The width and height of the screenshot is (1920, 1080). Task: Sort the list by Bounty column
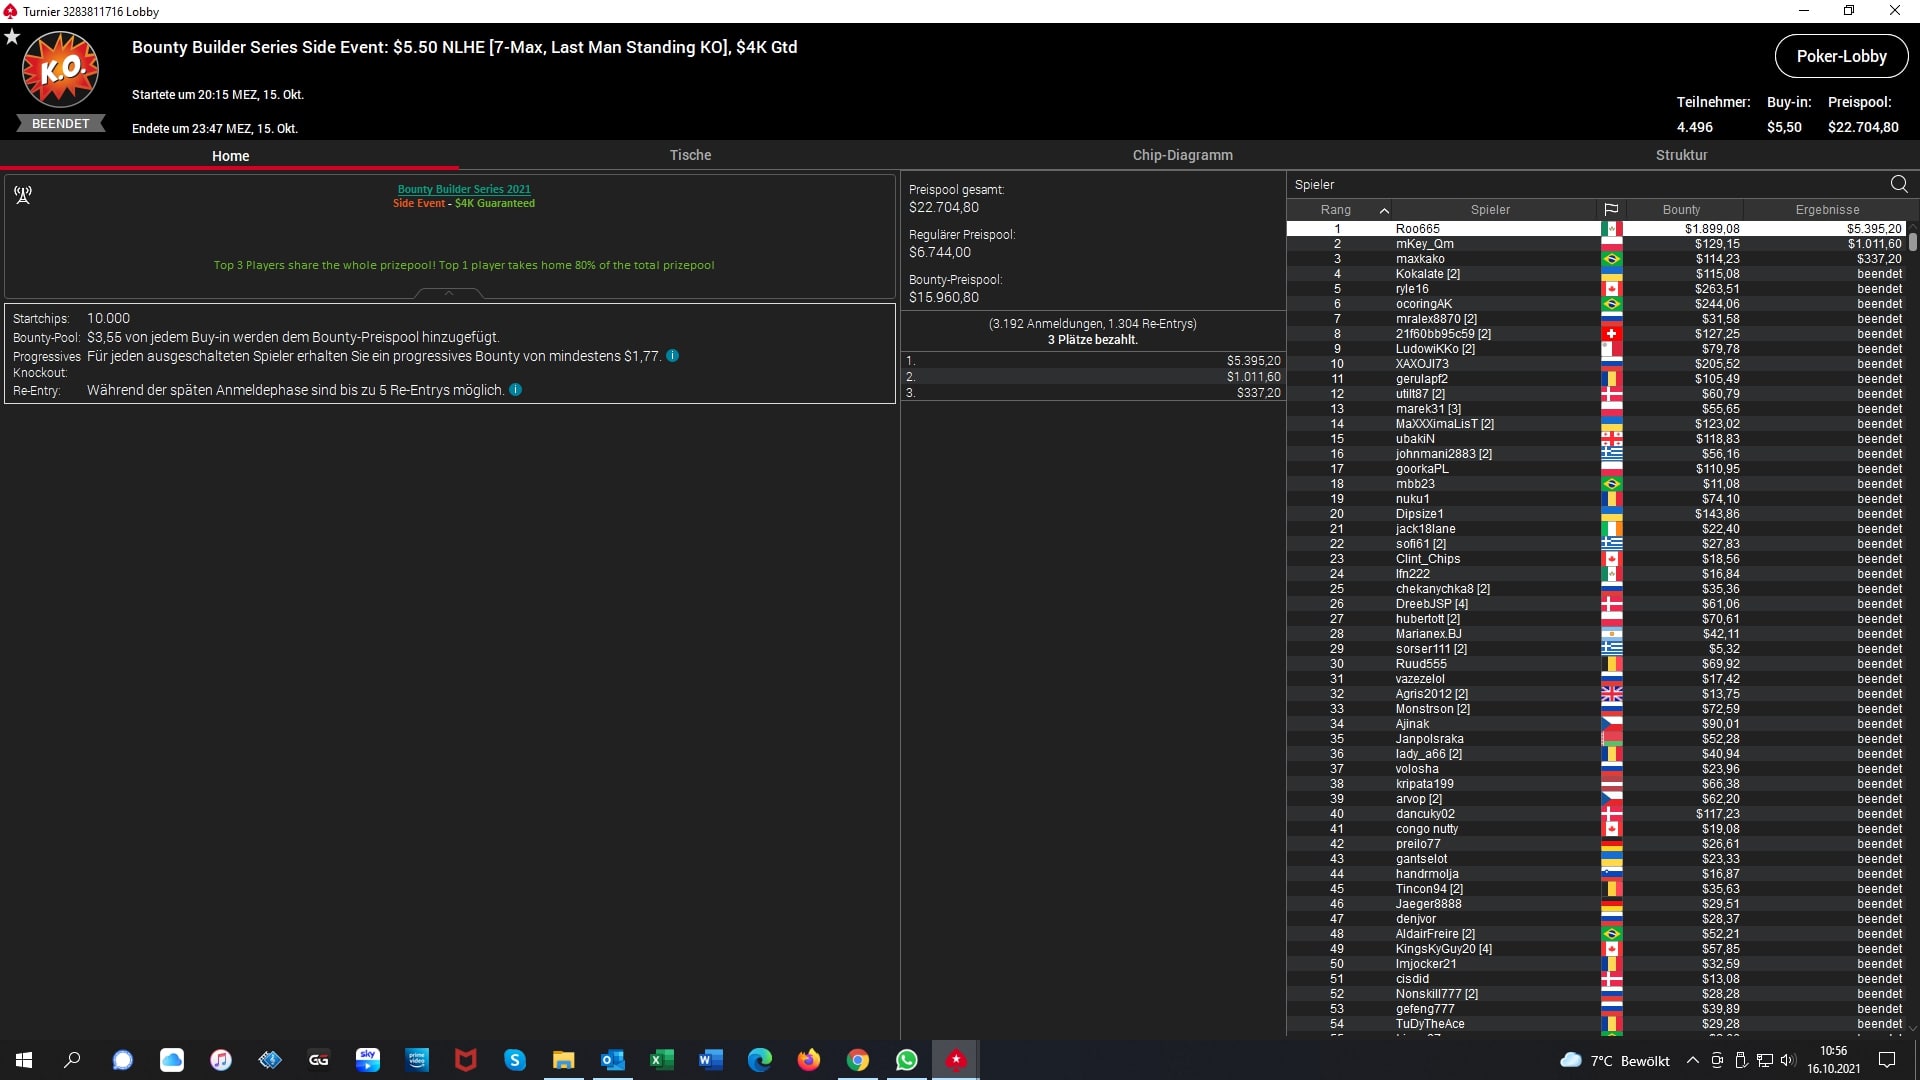pos(1681,210)
